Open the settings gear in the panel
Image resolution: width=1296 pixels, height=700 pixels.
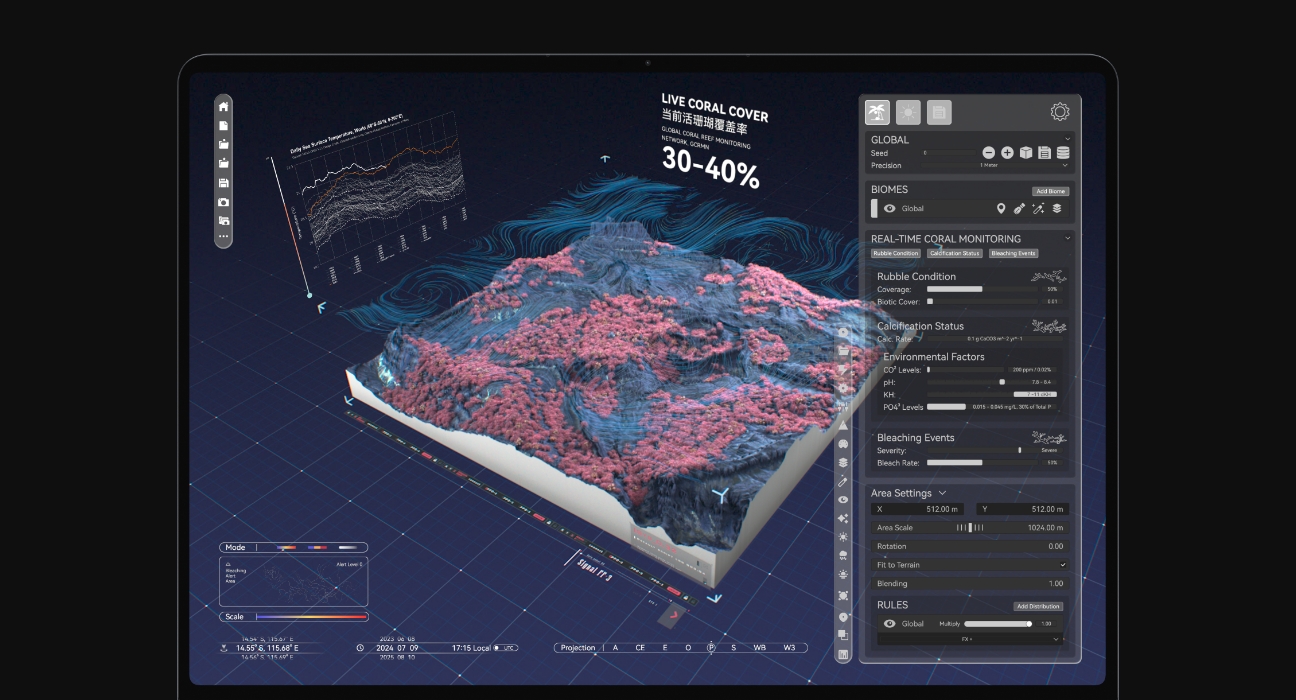coord(1059,112)
